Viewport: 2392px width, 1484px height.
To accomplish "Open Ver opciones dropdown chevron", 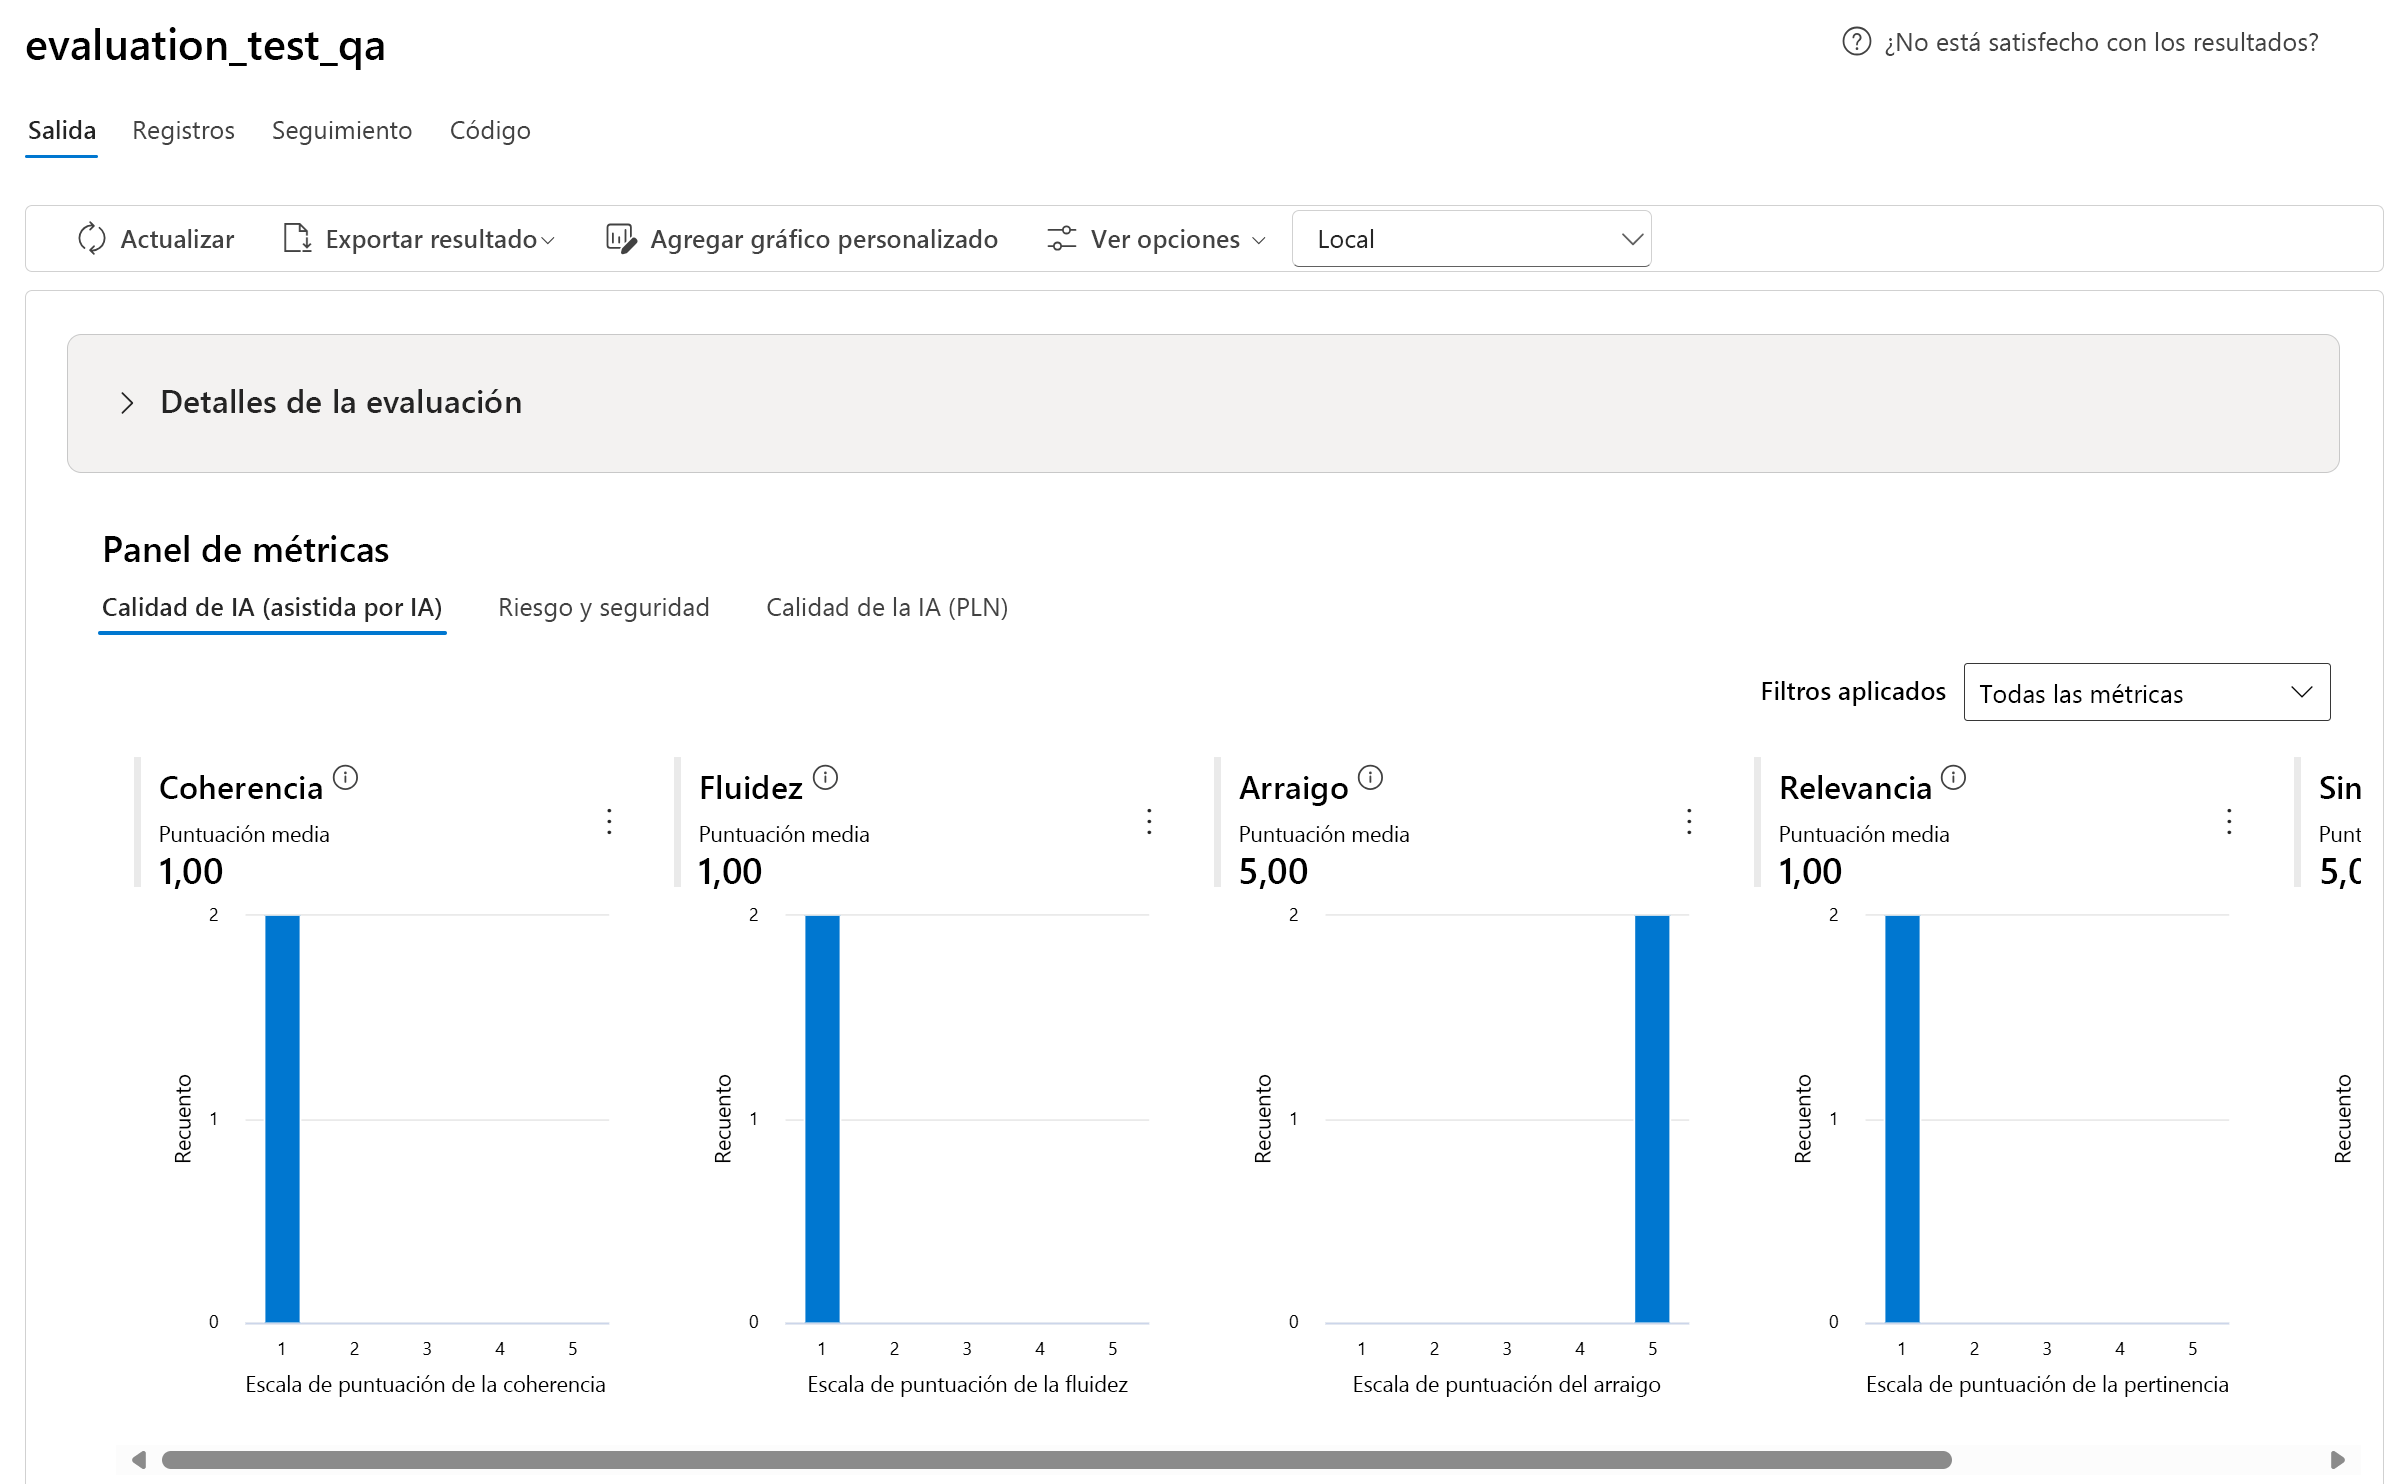I will click(1259, 241).
